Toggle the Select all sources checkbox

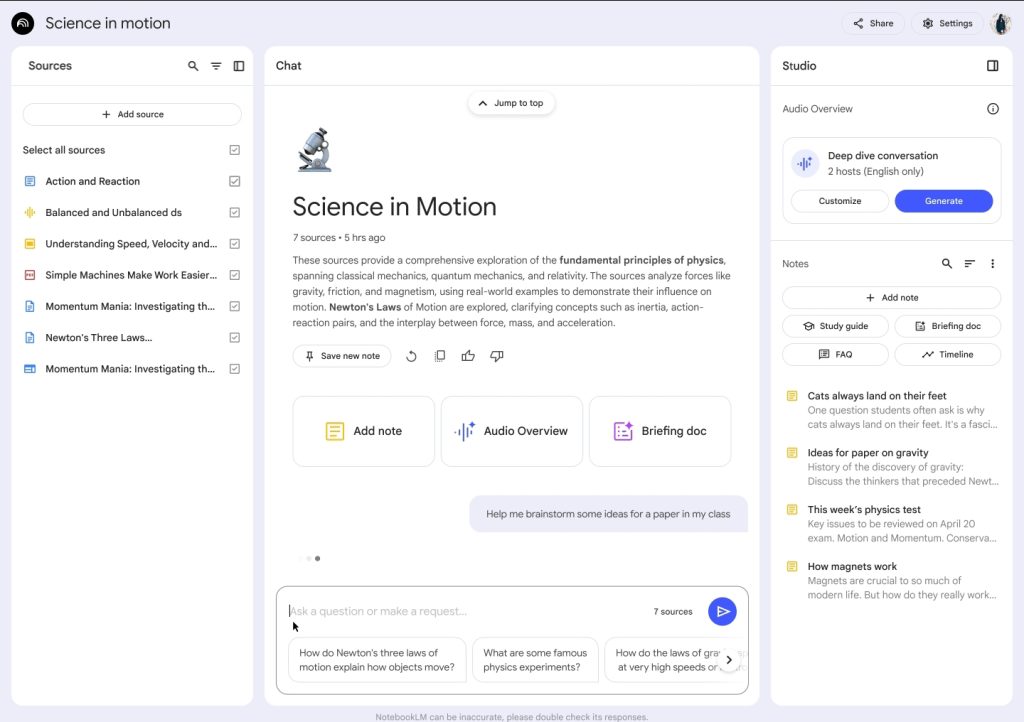tap(234, 150)
